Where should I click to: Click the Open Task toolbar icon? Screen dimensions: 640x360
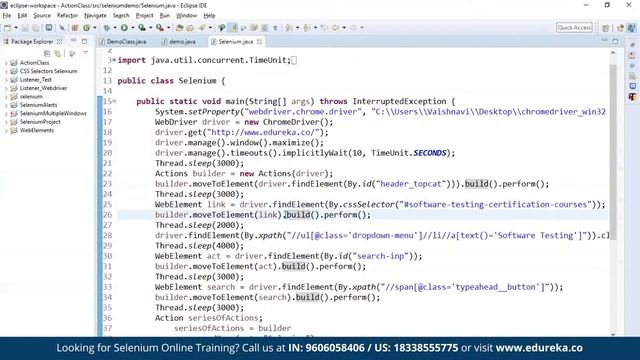[190, 28]
